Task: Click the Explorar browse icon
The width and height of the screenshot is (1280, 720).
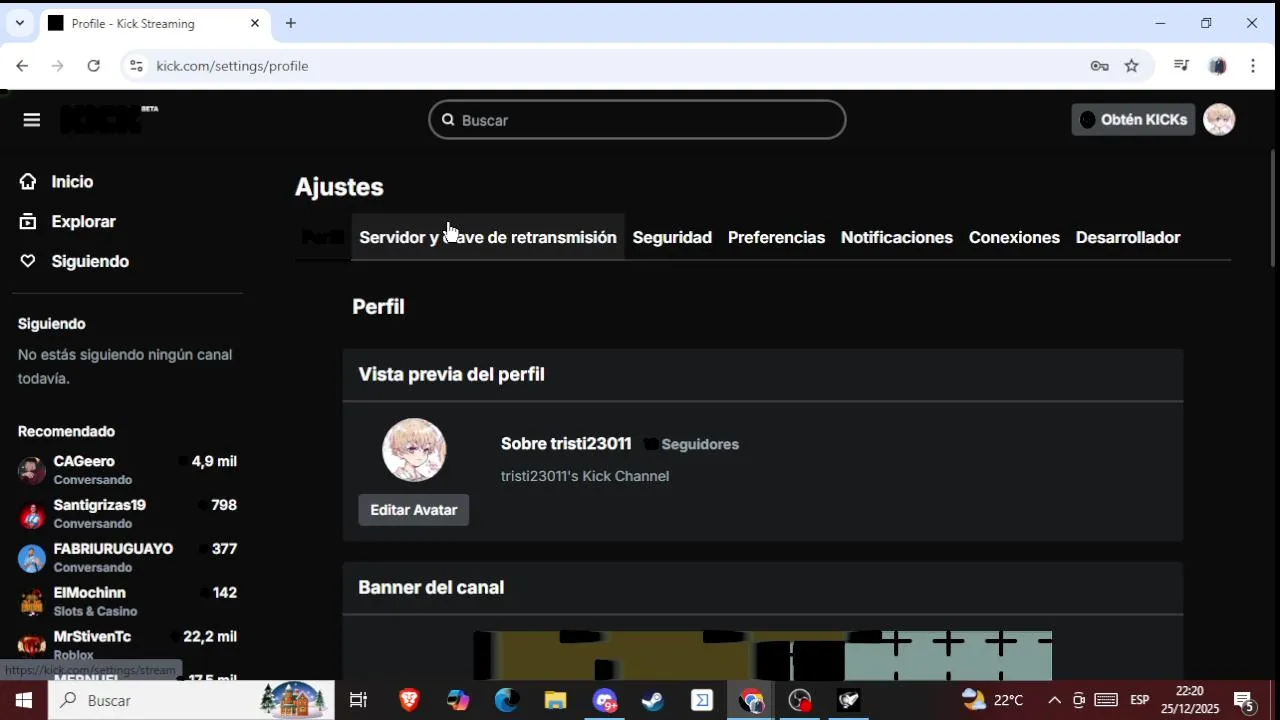Action: click(28, 222)
